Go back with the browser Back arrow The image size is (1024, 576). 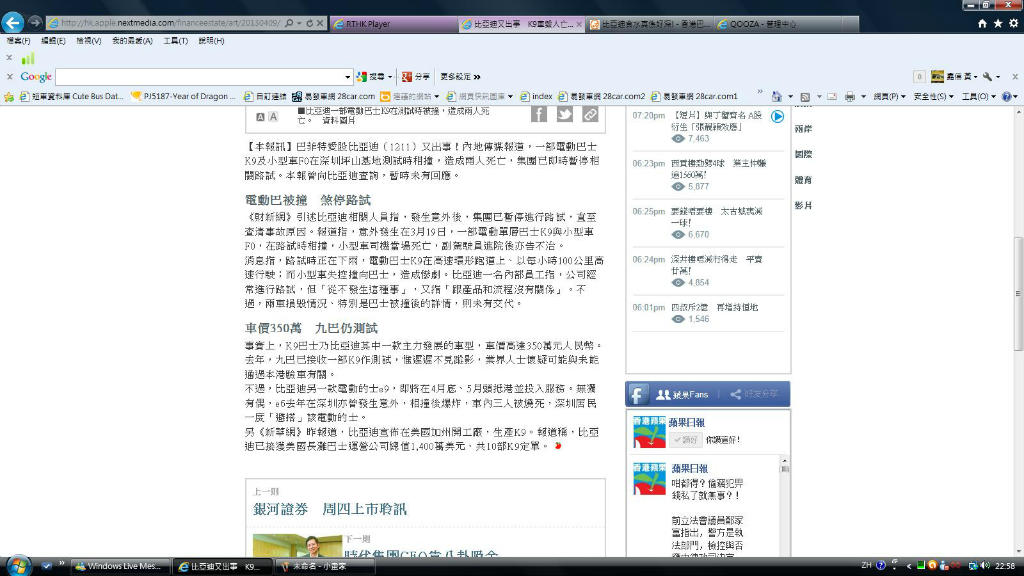(12, 23)
